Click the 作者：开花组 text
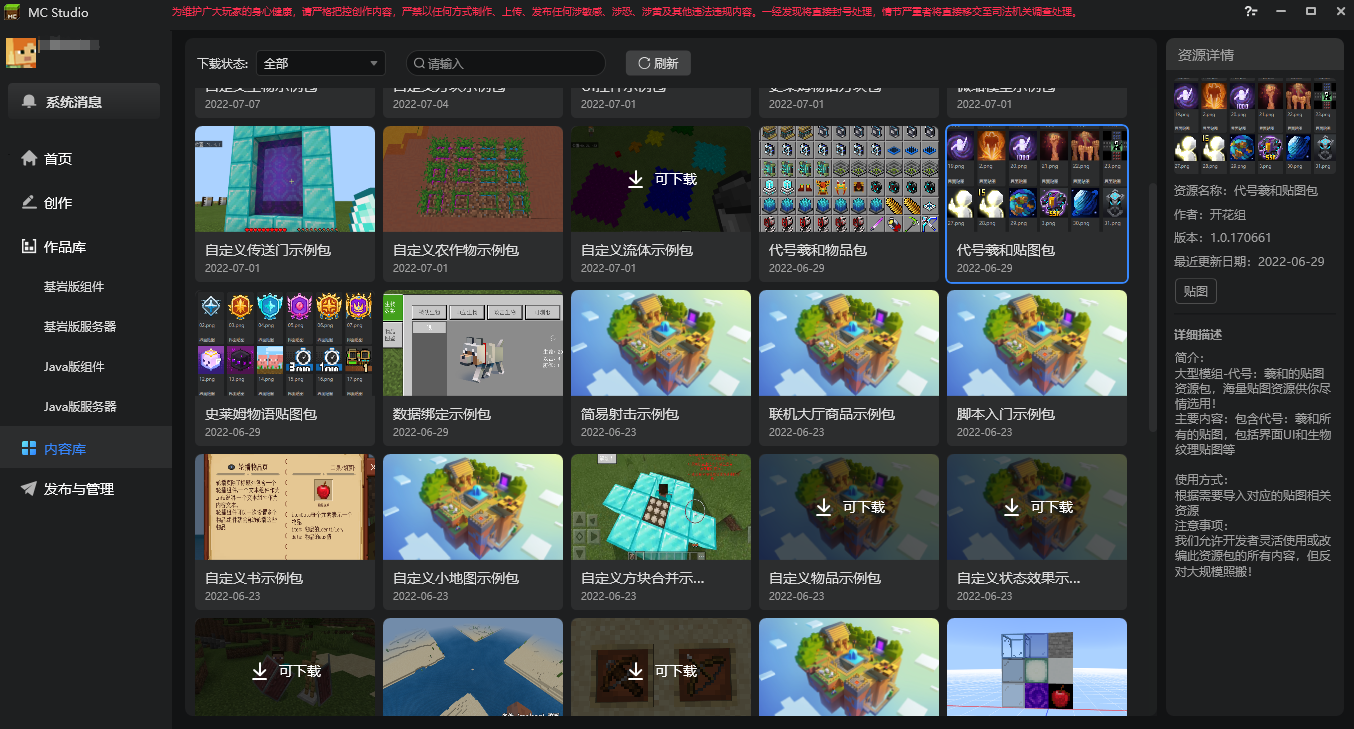1354x729 pixels. (x=1212, y=215)
